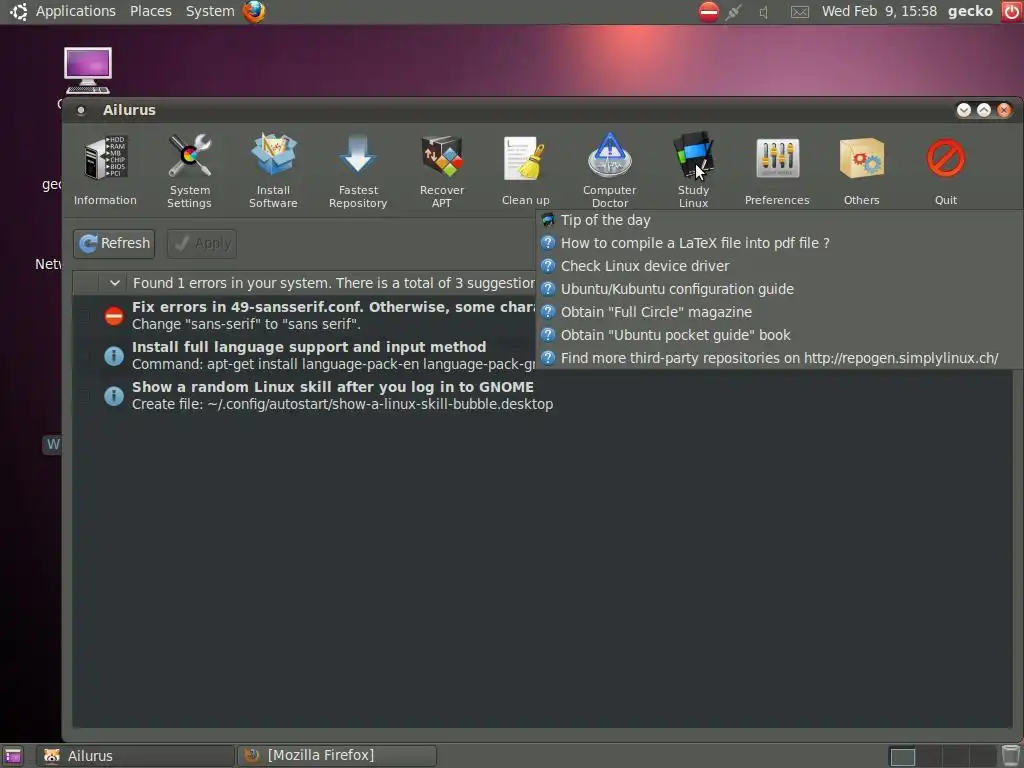Switch to Ailurus in the taskbar
This screenshot has width=1024, height=768.
[x=135, y=756]
